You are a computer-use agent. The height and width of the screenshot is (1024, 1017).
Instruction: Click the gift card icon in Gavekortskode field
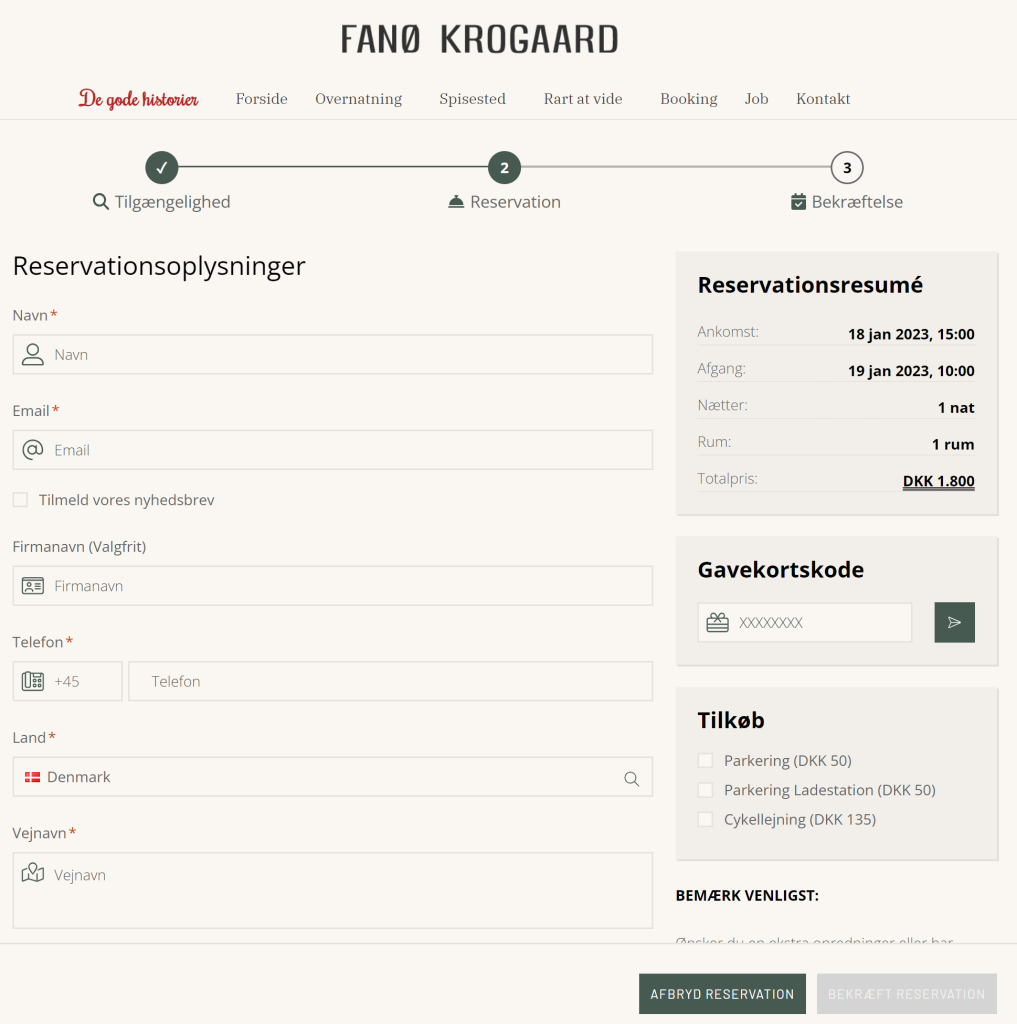718,622
